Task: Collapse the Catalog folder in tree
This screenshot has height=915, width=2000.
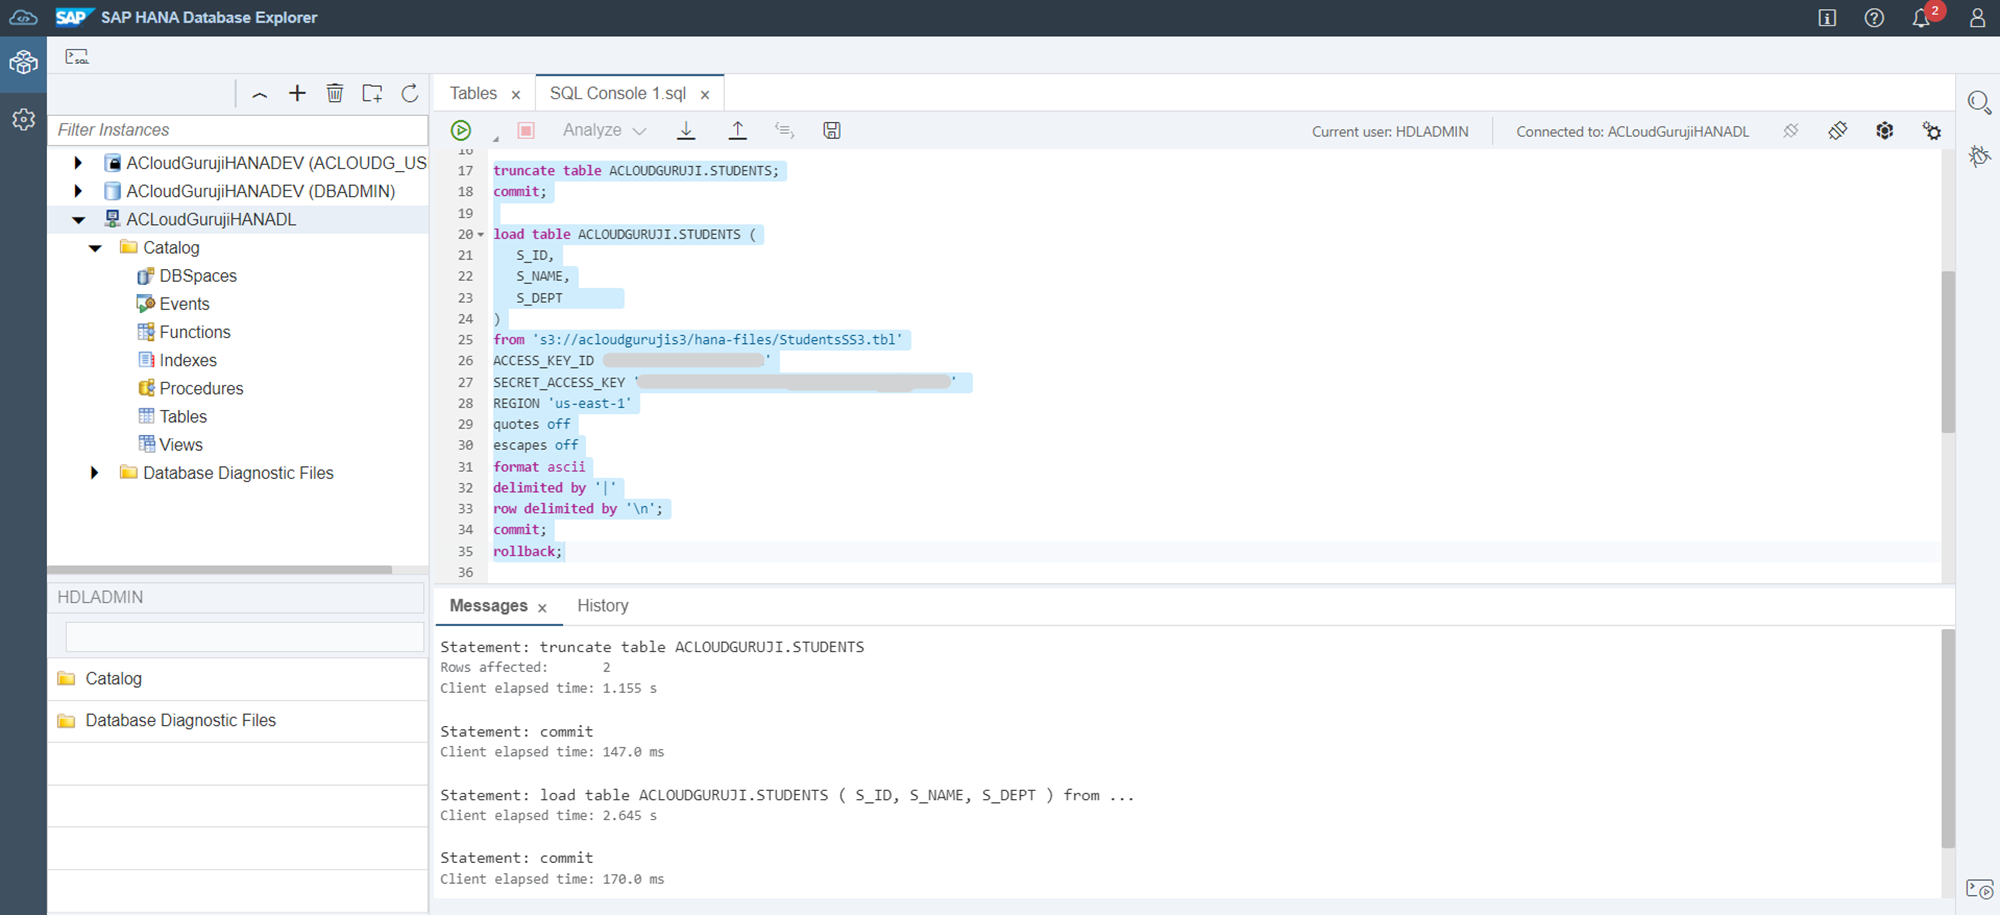Action: click(x=95, y=248)
